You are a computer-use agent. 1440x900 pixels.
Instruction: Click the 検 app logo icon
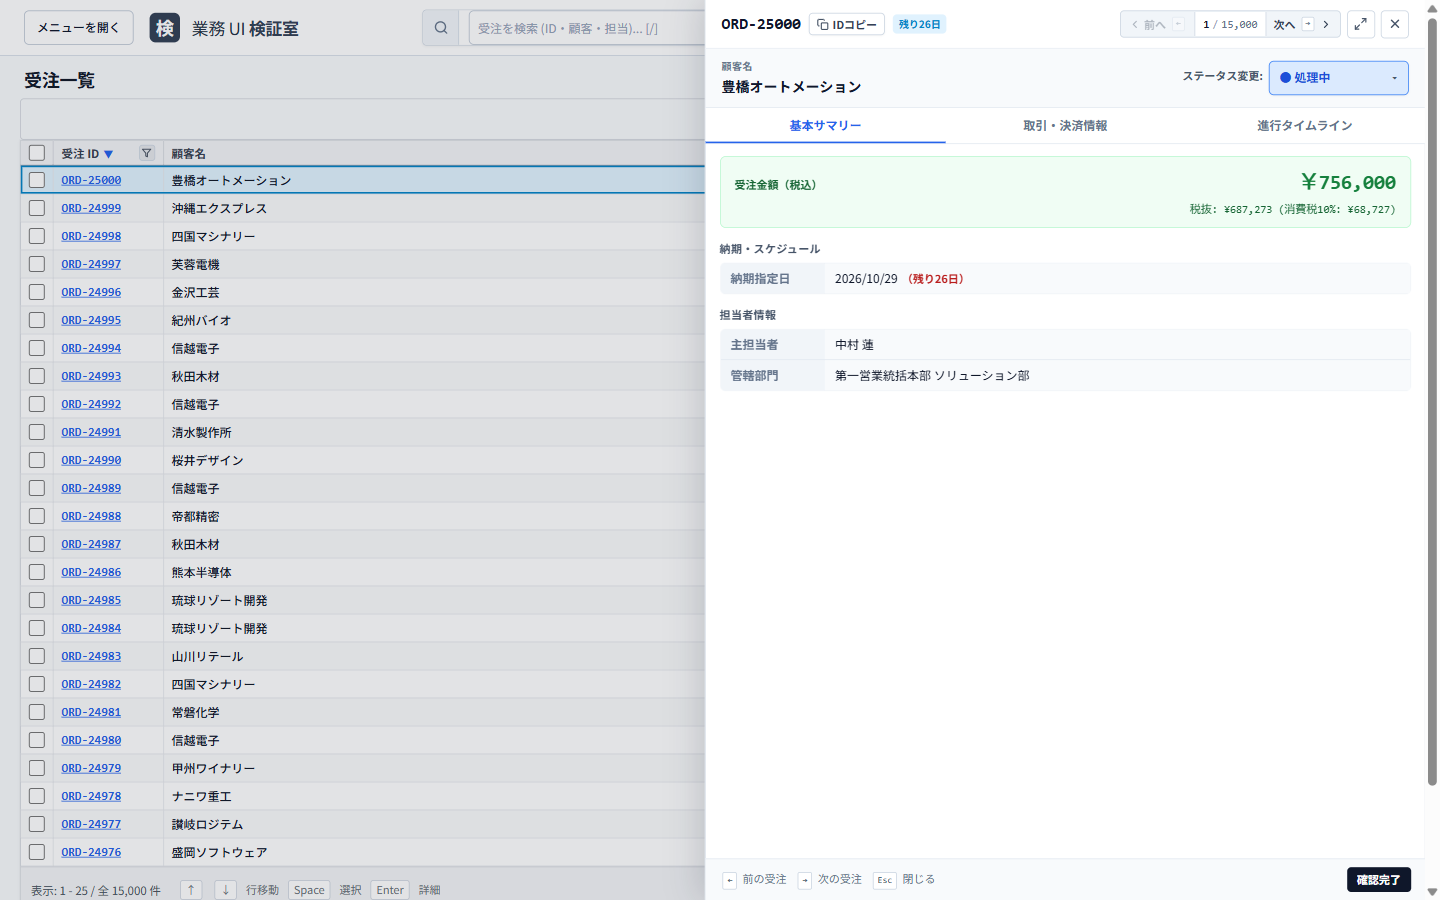pos(165,28)
